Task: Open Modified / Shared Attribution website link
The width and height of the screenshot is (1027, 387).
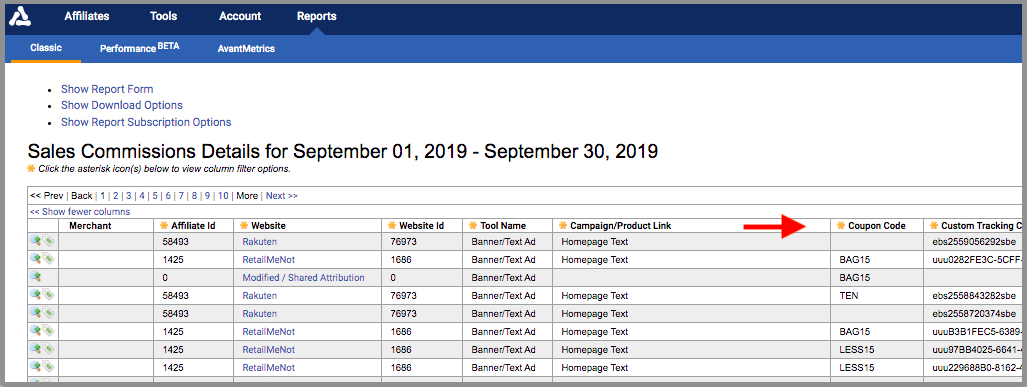Action: click(x=303, y=278)
